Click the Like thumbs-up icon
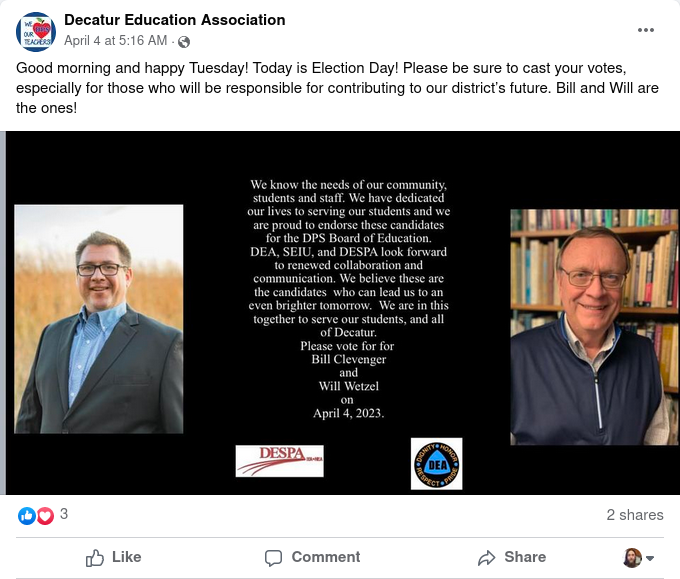The image size is (680, 579). point(95,558)
